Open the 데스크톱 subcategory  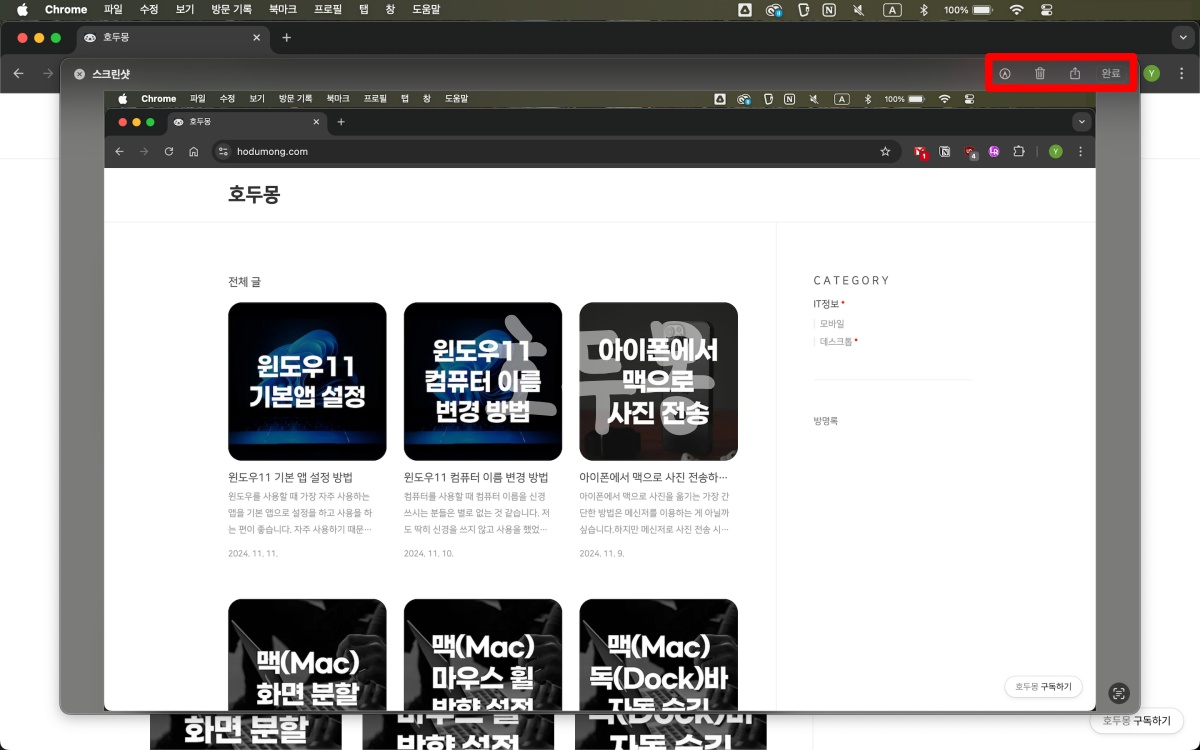click(836, 341)
